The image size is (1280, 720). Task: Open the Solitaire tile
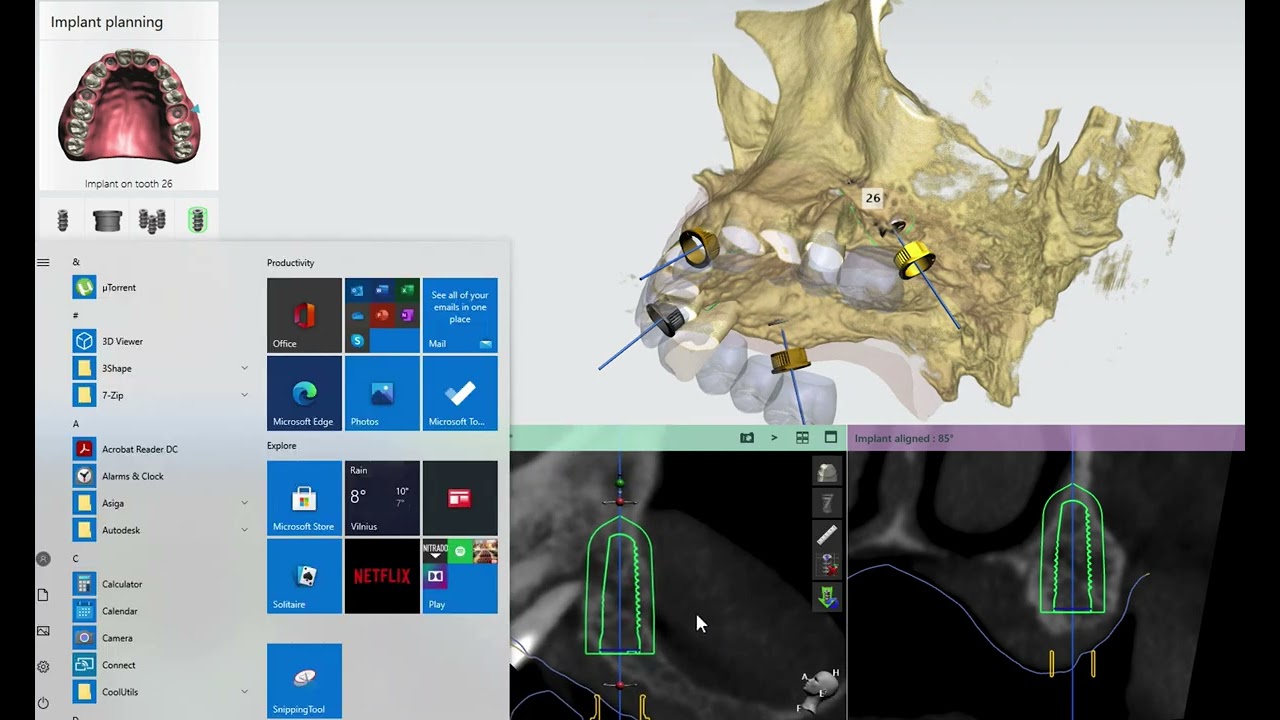[x=305, y=576]
